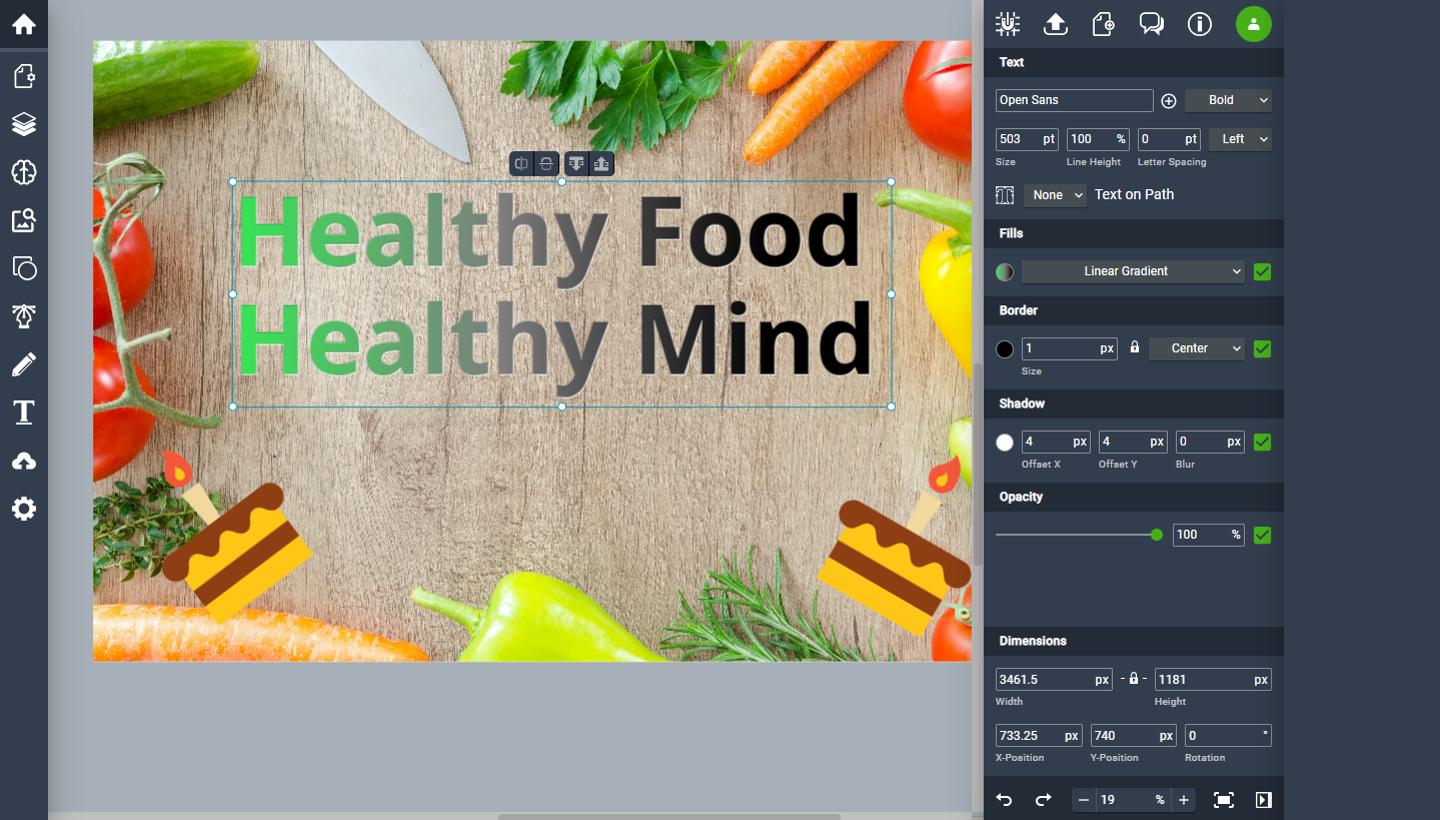The image size is (1440, 820).
Task: Click the white shadow color swatch
Action: coord(1005,442)
